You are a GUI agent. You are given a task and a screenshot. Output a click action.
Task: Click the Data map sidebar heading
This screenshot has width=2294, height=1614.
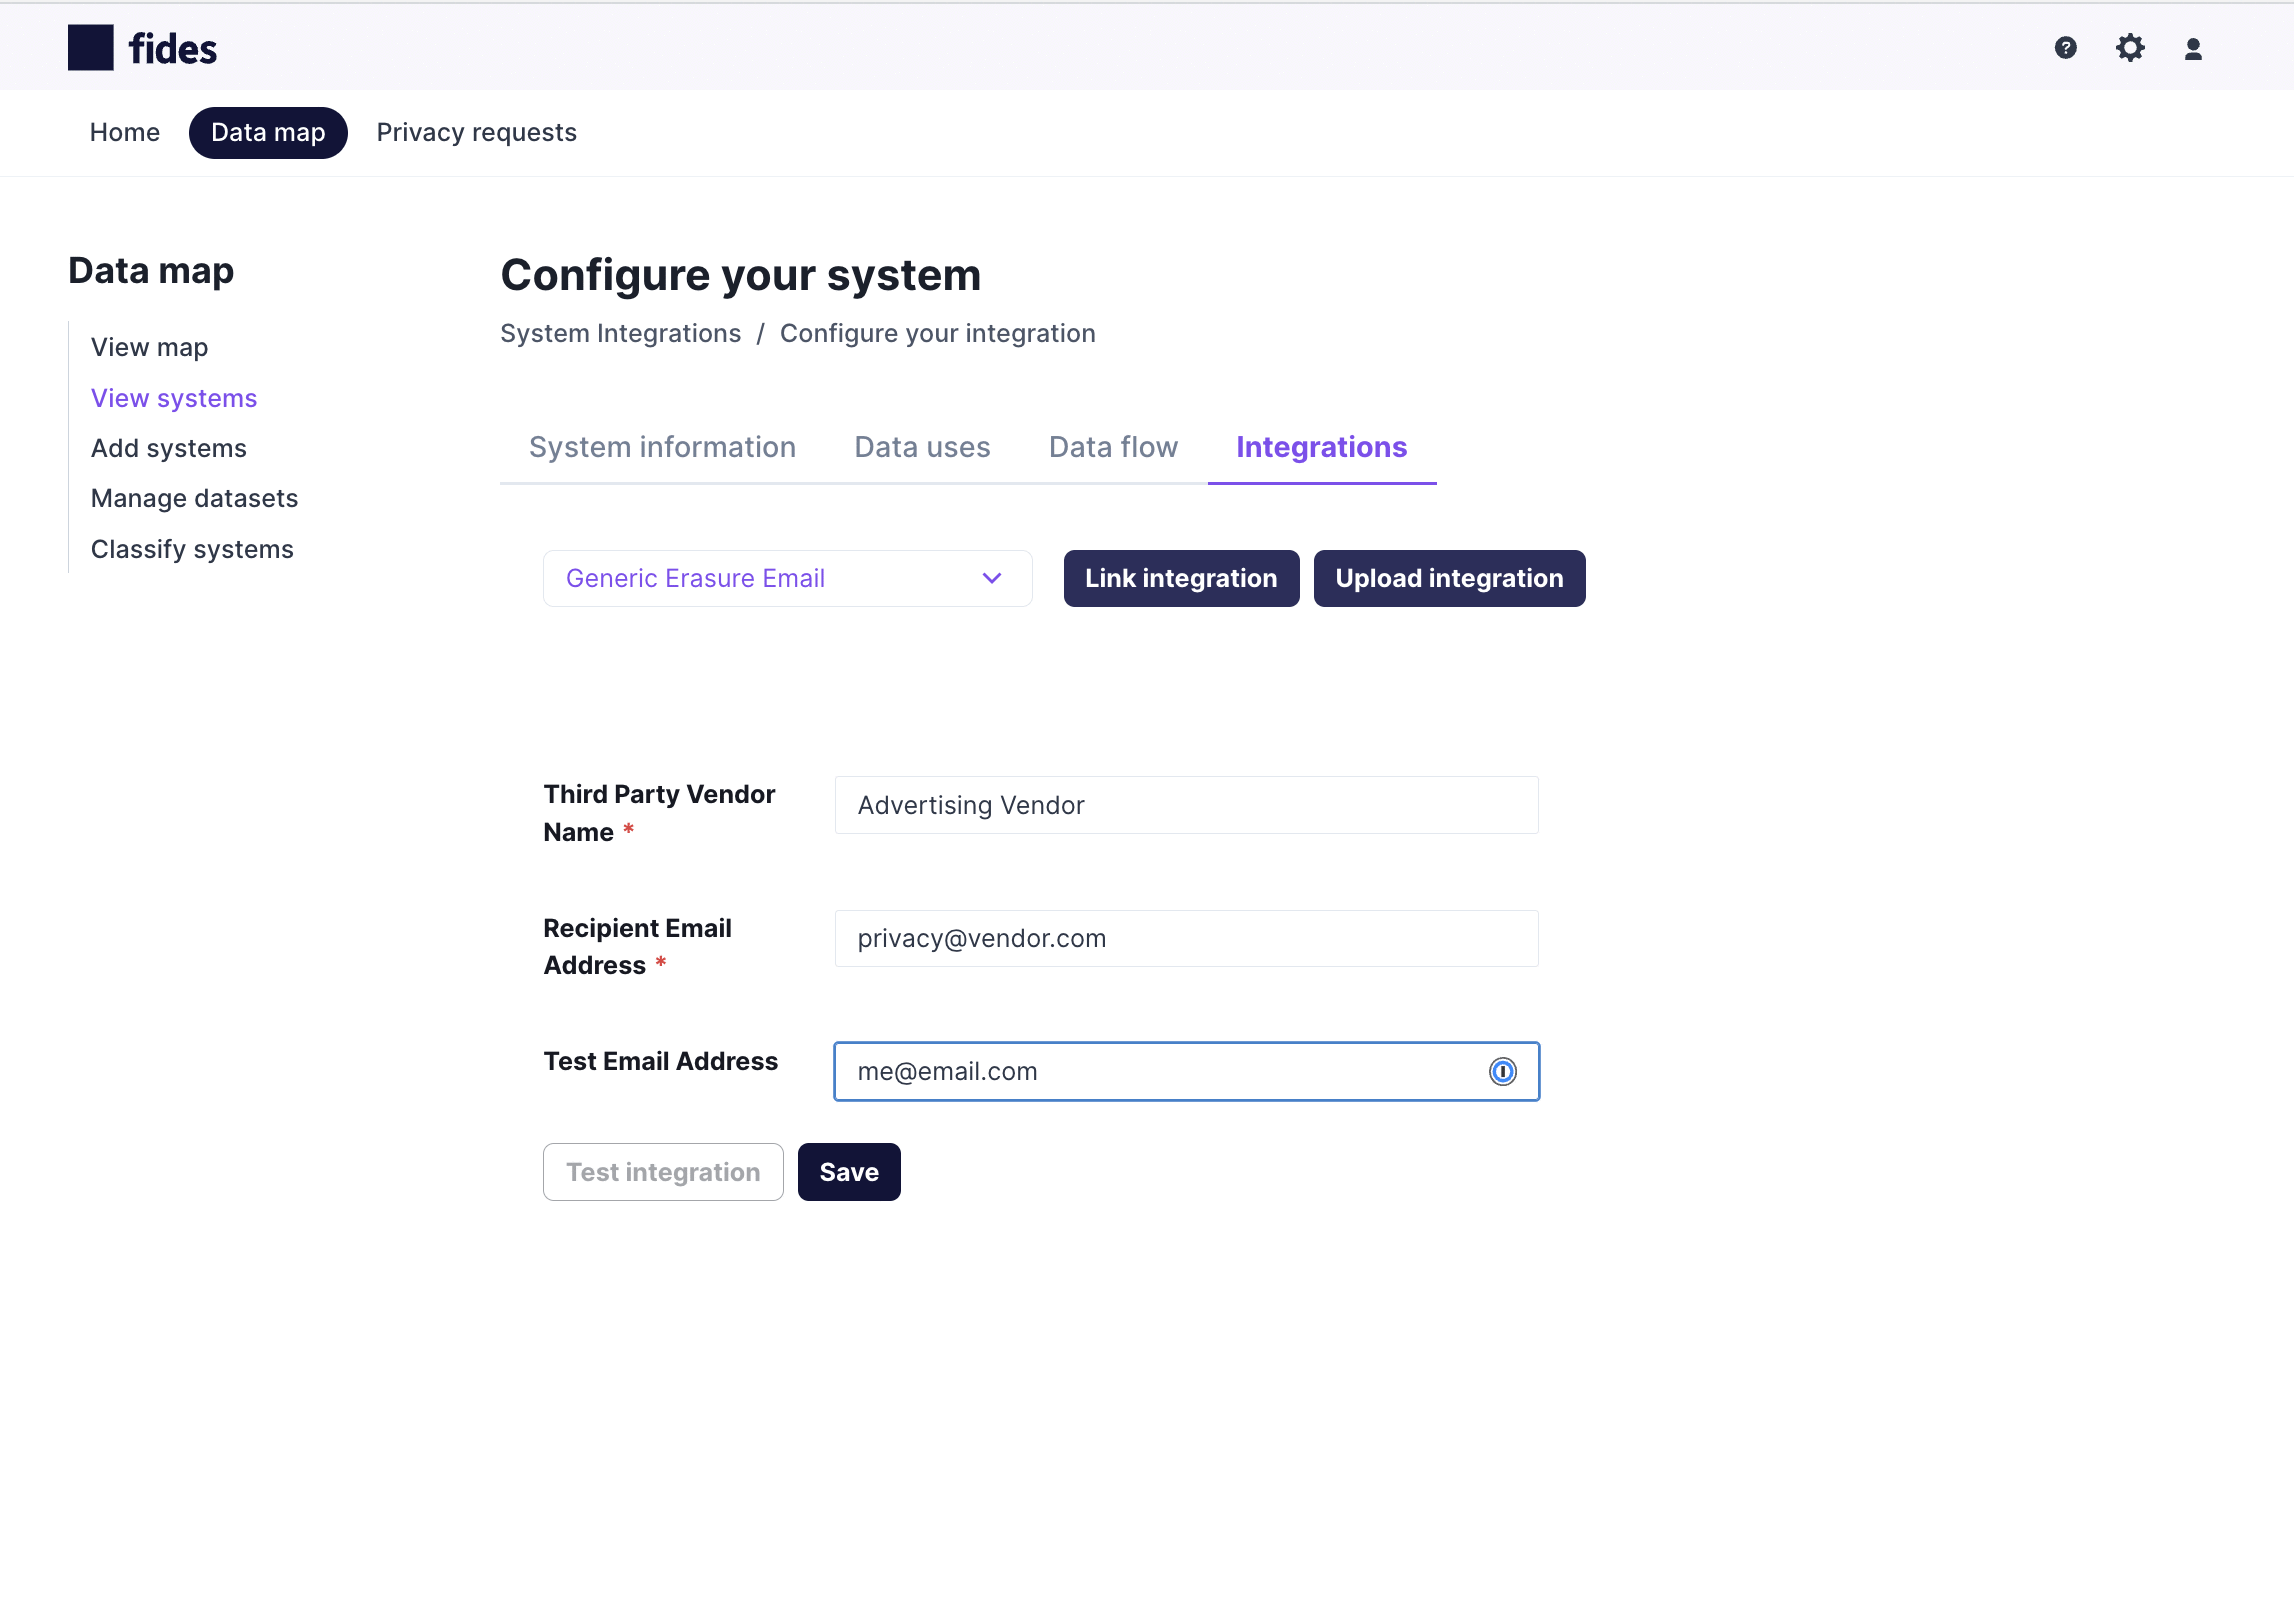click(151, 271)
